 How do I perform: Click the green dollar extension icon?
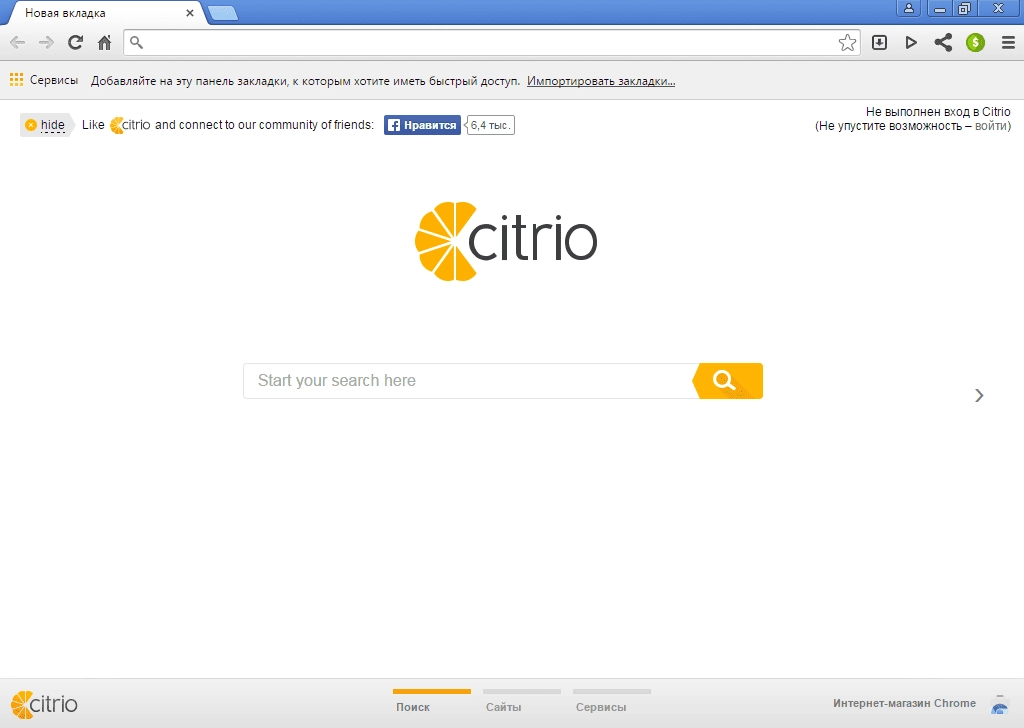tap(975, 43)
